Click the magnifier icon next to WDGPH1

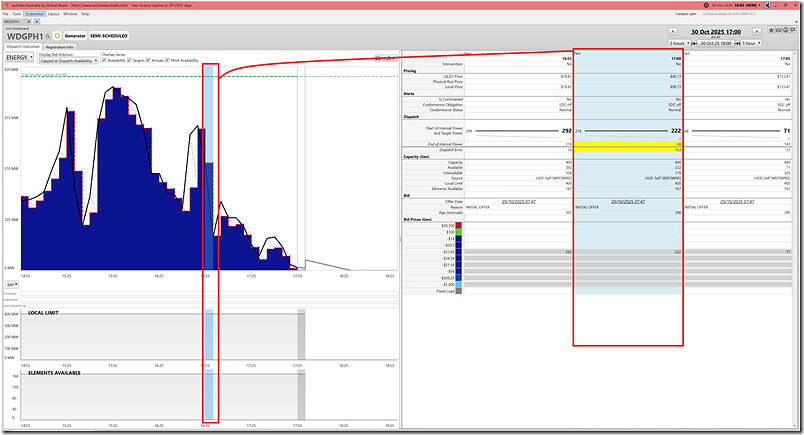click(48, 36)
